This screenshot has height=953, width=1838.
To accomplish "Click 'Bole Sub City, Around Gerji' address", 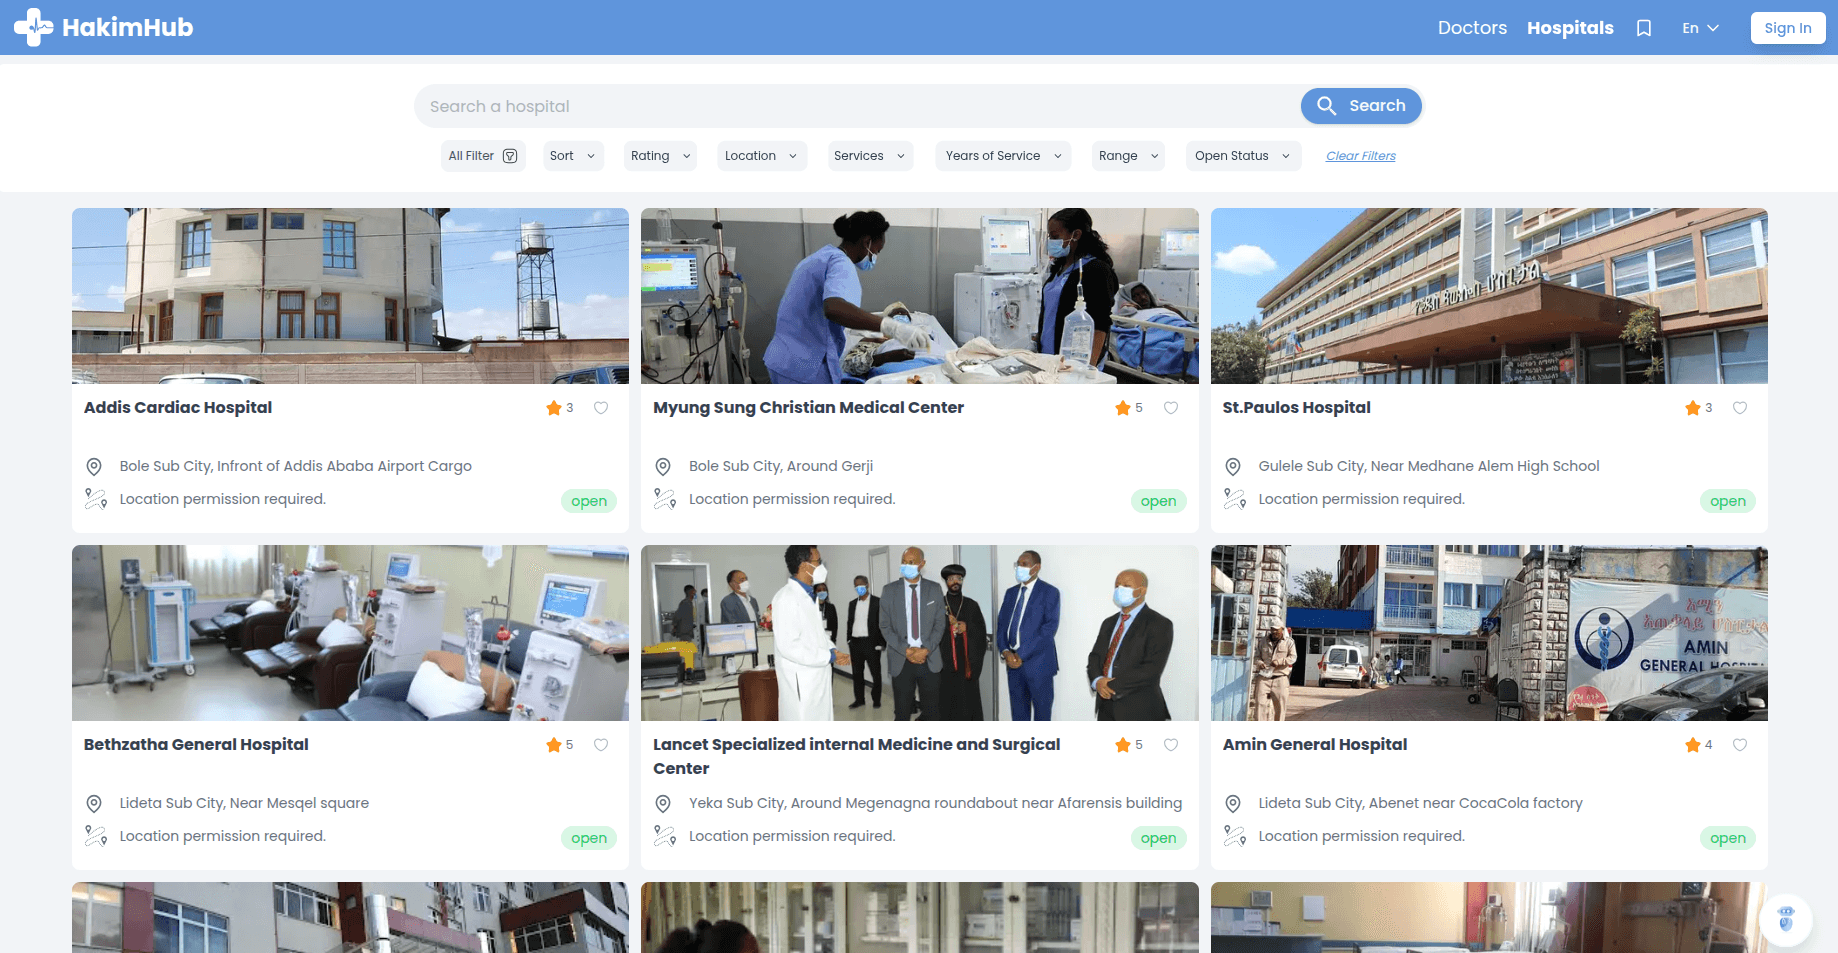I will [781, 466].
